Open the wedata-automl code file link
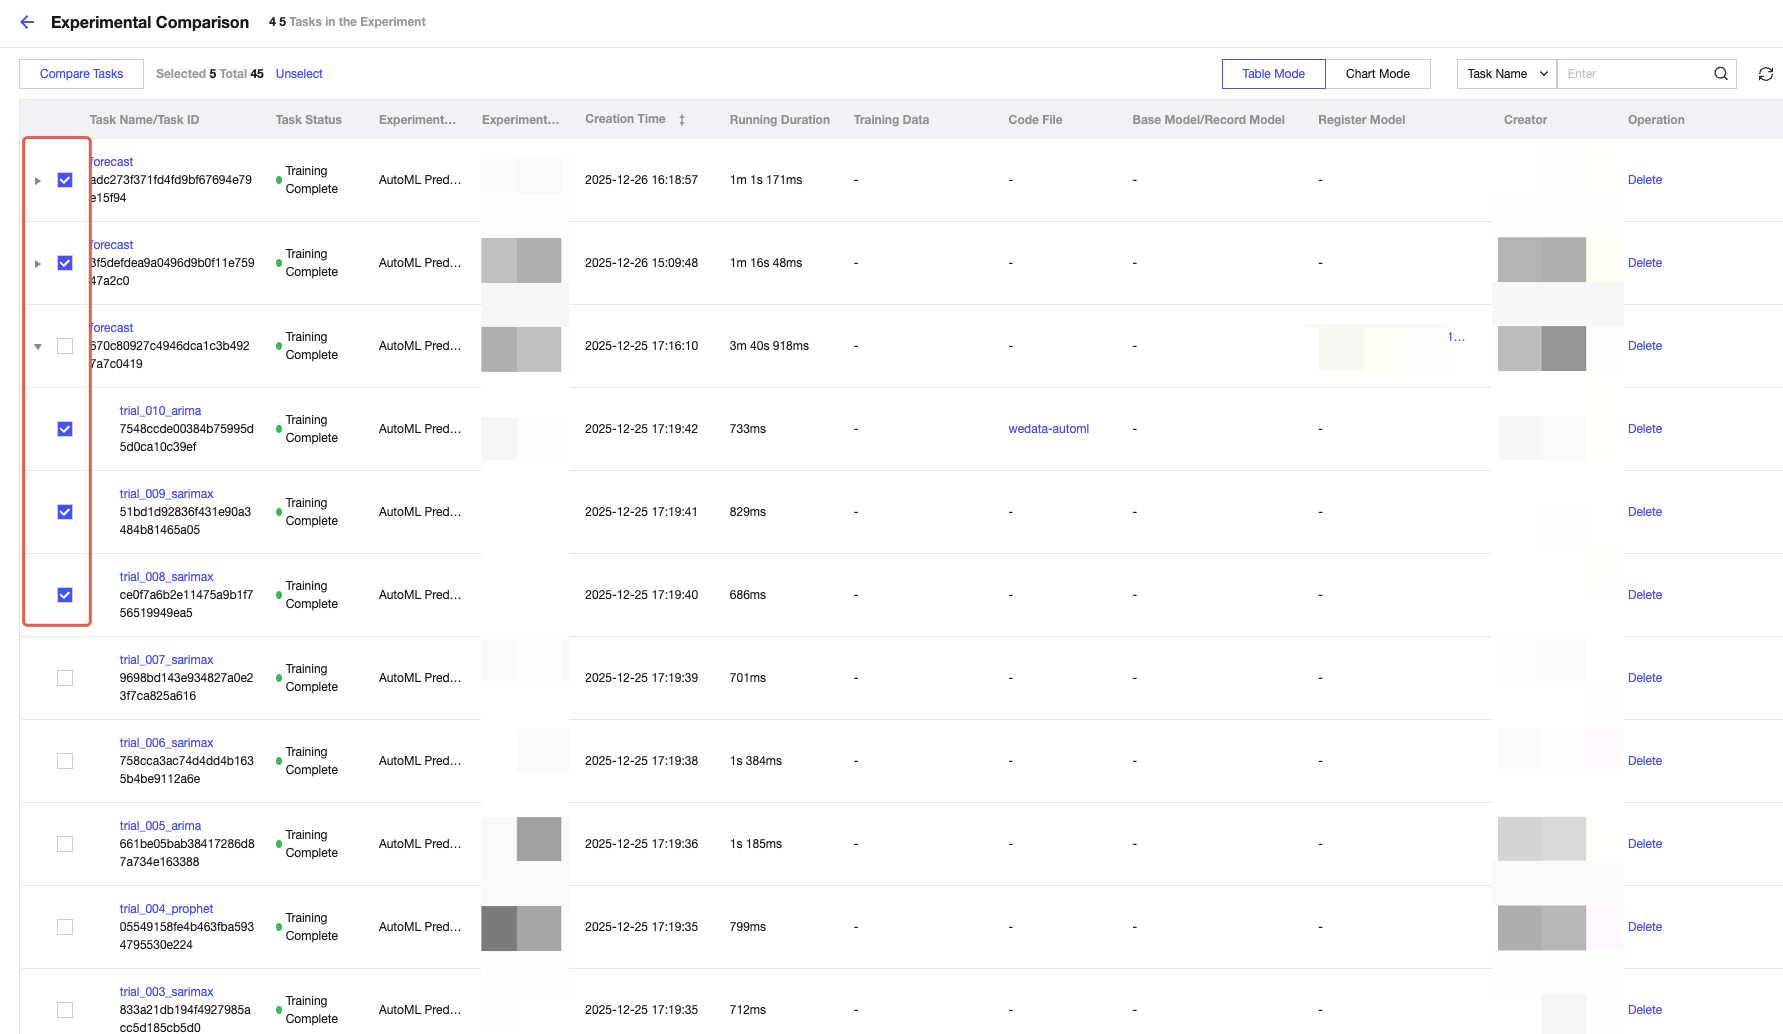 pos(1048,429)
